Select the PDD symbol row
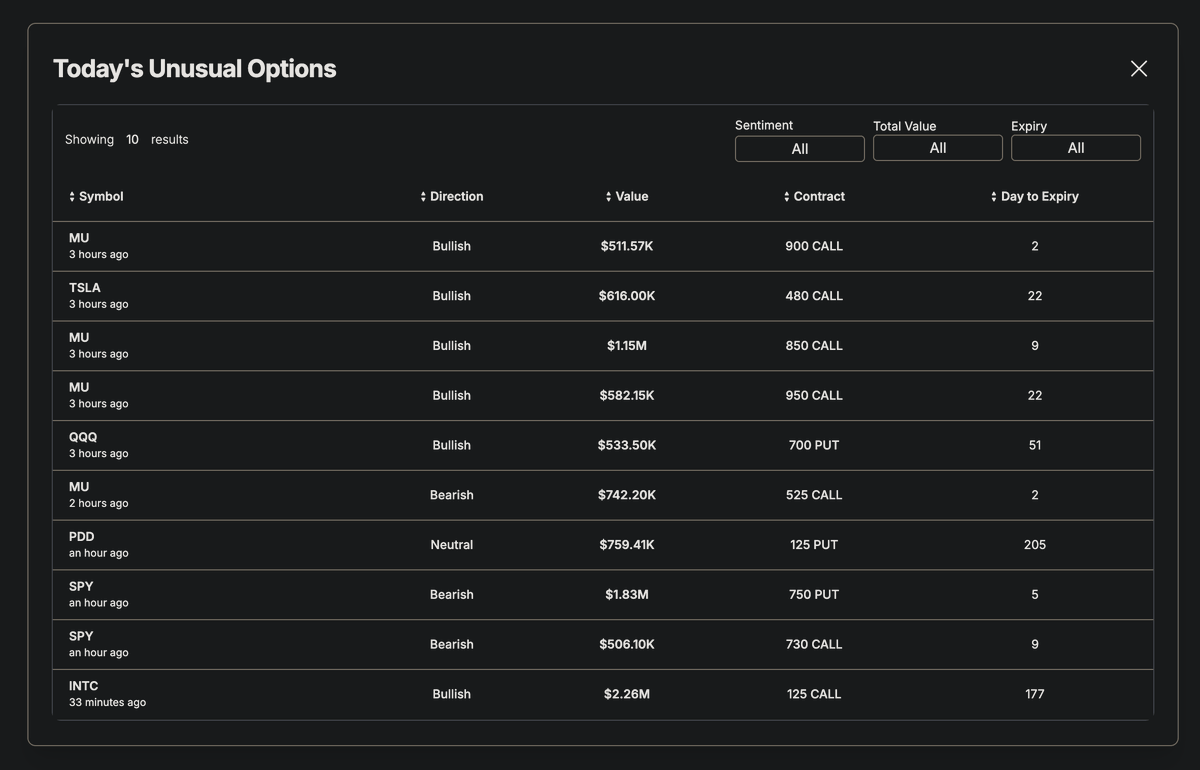Screen dimensions: 1200x770 [x=603, y=545]
